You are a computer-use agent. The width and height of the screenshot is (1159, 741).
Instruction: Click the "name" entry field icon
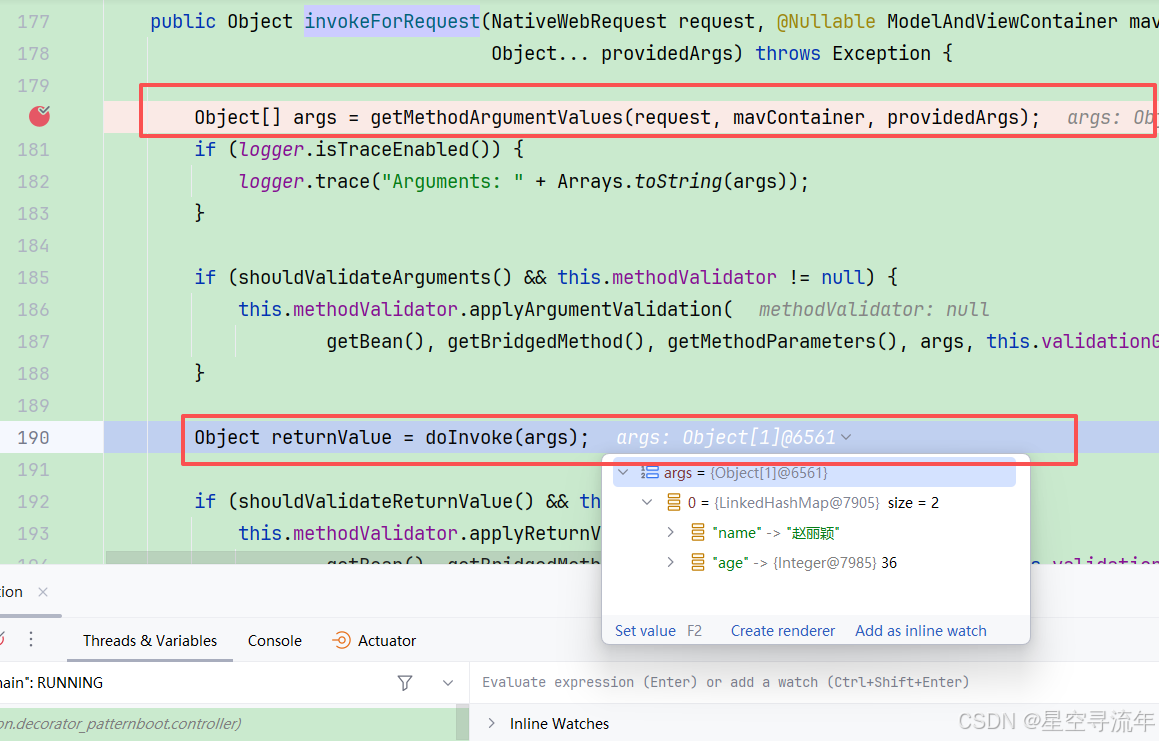[x=698, y=532]
